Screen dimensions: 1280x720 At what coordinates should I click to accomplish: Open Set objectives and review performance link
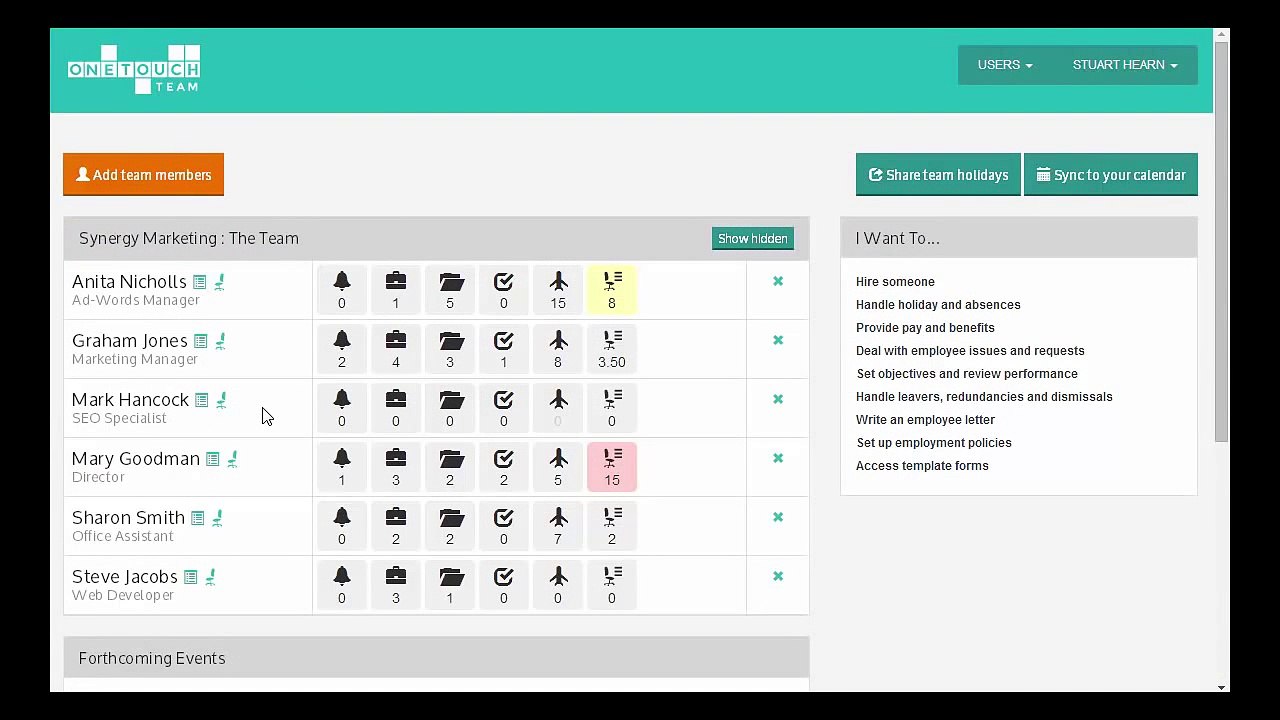(x=967, y=374)
